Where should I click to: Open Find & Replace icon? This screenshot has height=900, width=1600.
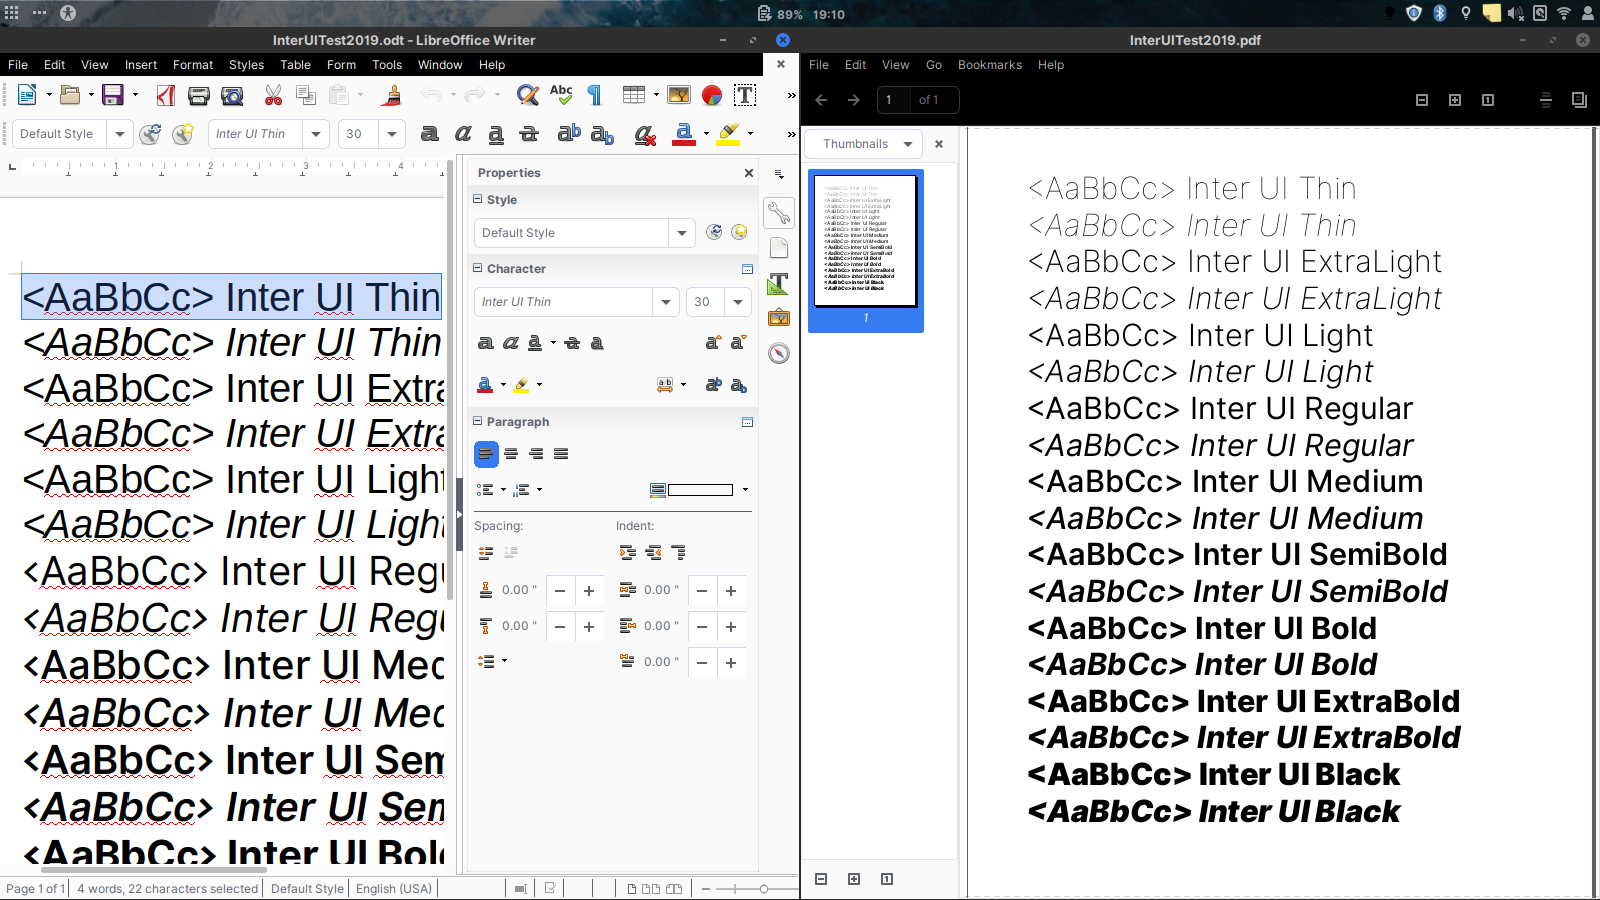click(528, 95)
